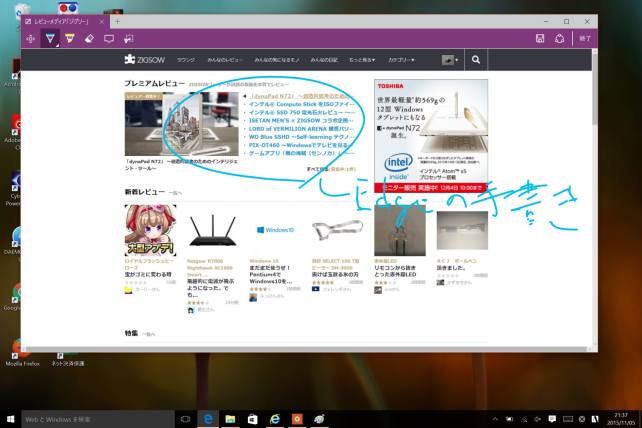
Task: Click 一覧へ next to 新着レビュー
Action: coord(175,193)
